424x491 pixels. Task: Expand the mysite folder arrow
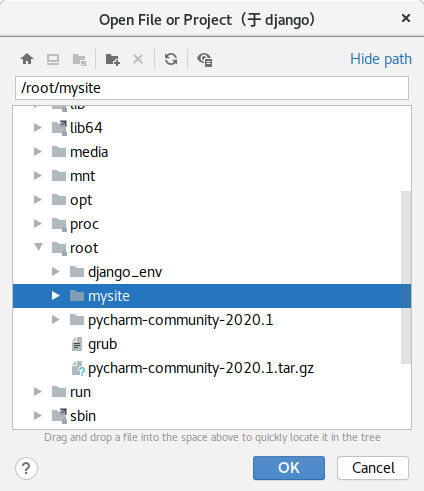(x=56, y=296)
